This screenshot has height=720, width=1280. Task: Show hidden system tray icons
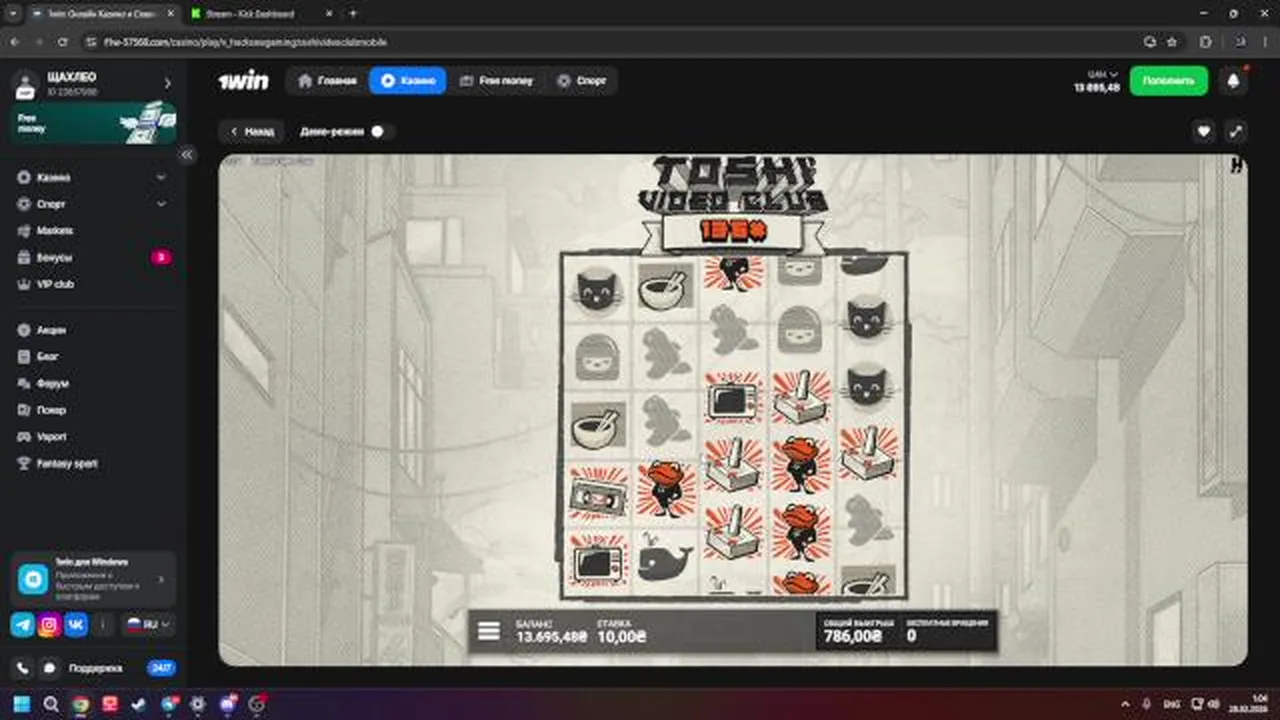click(x=1125, y=704)
